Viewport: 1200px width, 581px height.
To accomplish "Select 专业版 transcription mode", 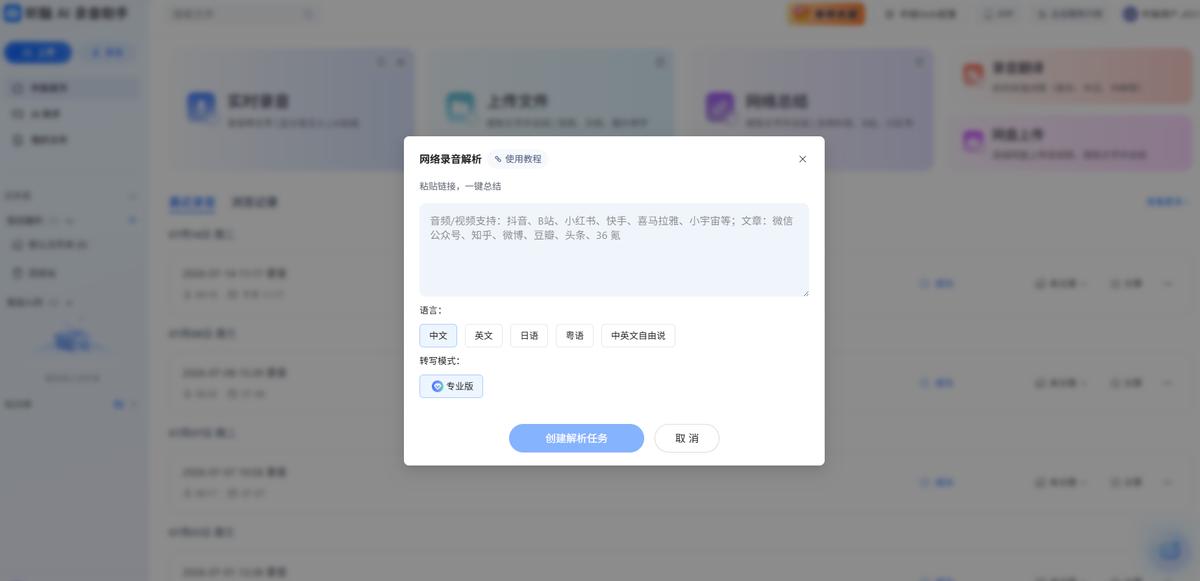I will [451, 386].
